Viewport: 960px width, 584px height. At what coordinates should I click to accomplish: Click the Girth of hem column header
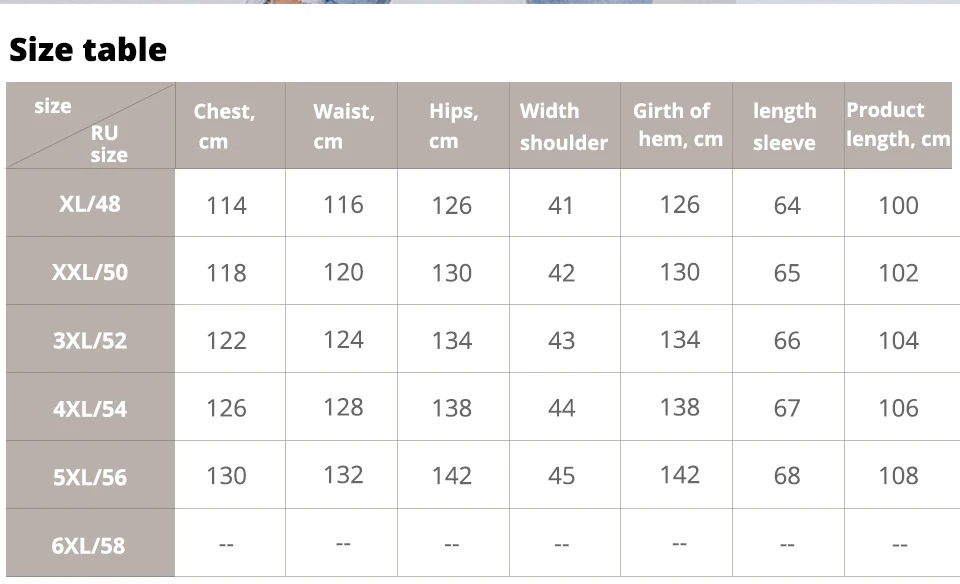coord(677,125)
